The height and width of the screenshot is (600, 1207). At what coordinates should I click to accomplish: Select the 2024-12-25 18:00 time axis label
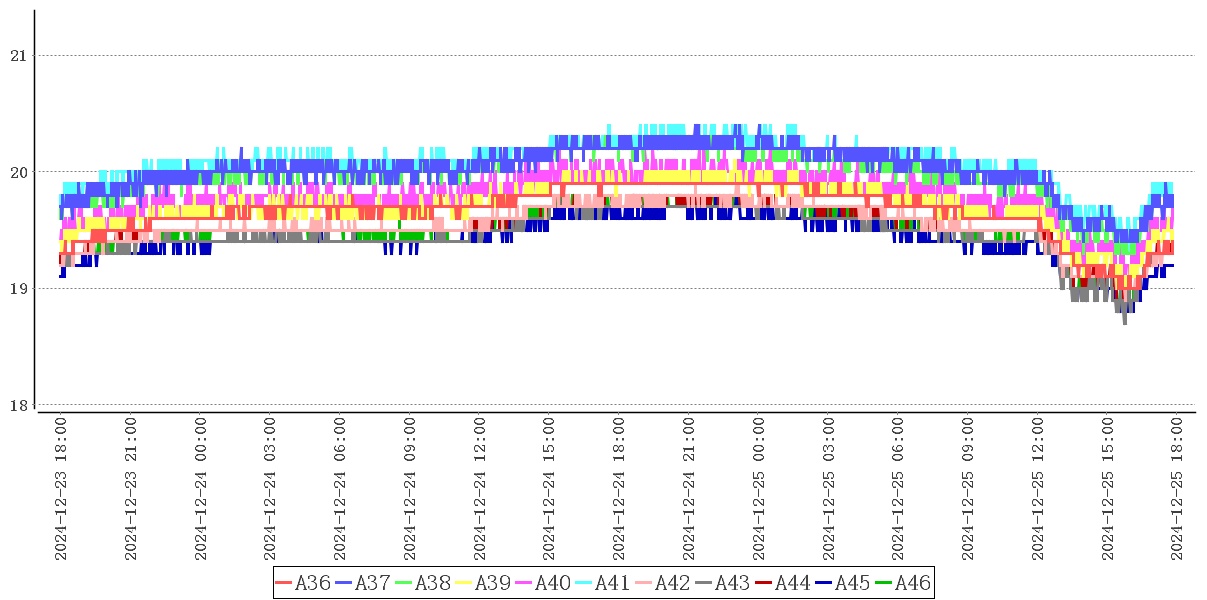click(x=1178, y=489)
